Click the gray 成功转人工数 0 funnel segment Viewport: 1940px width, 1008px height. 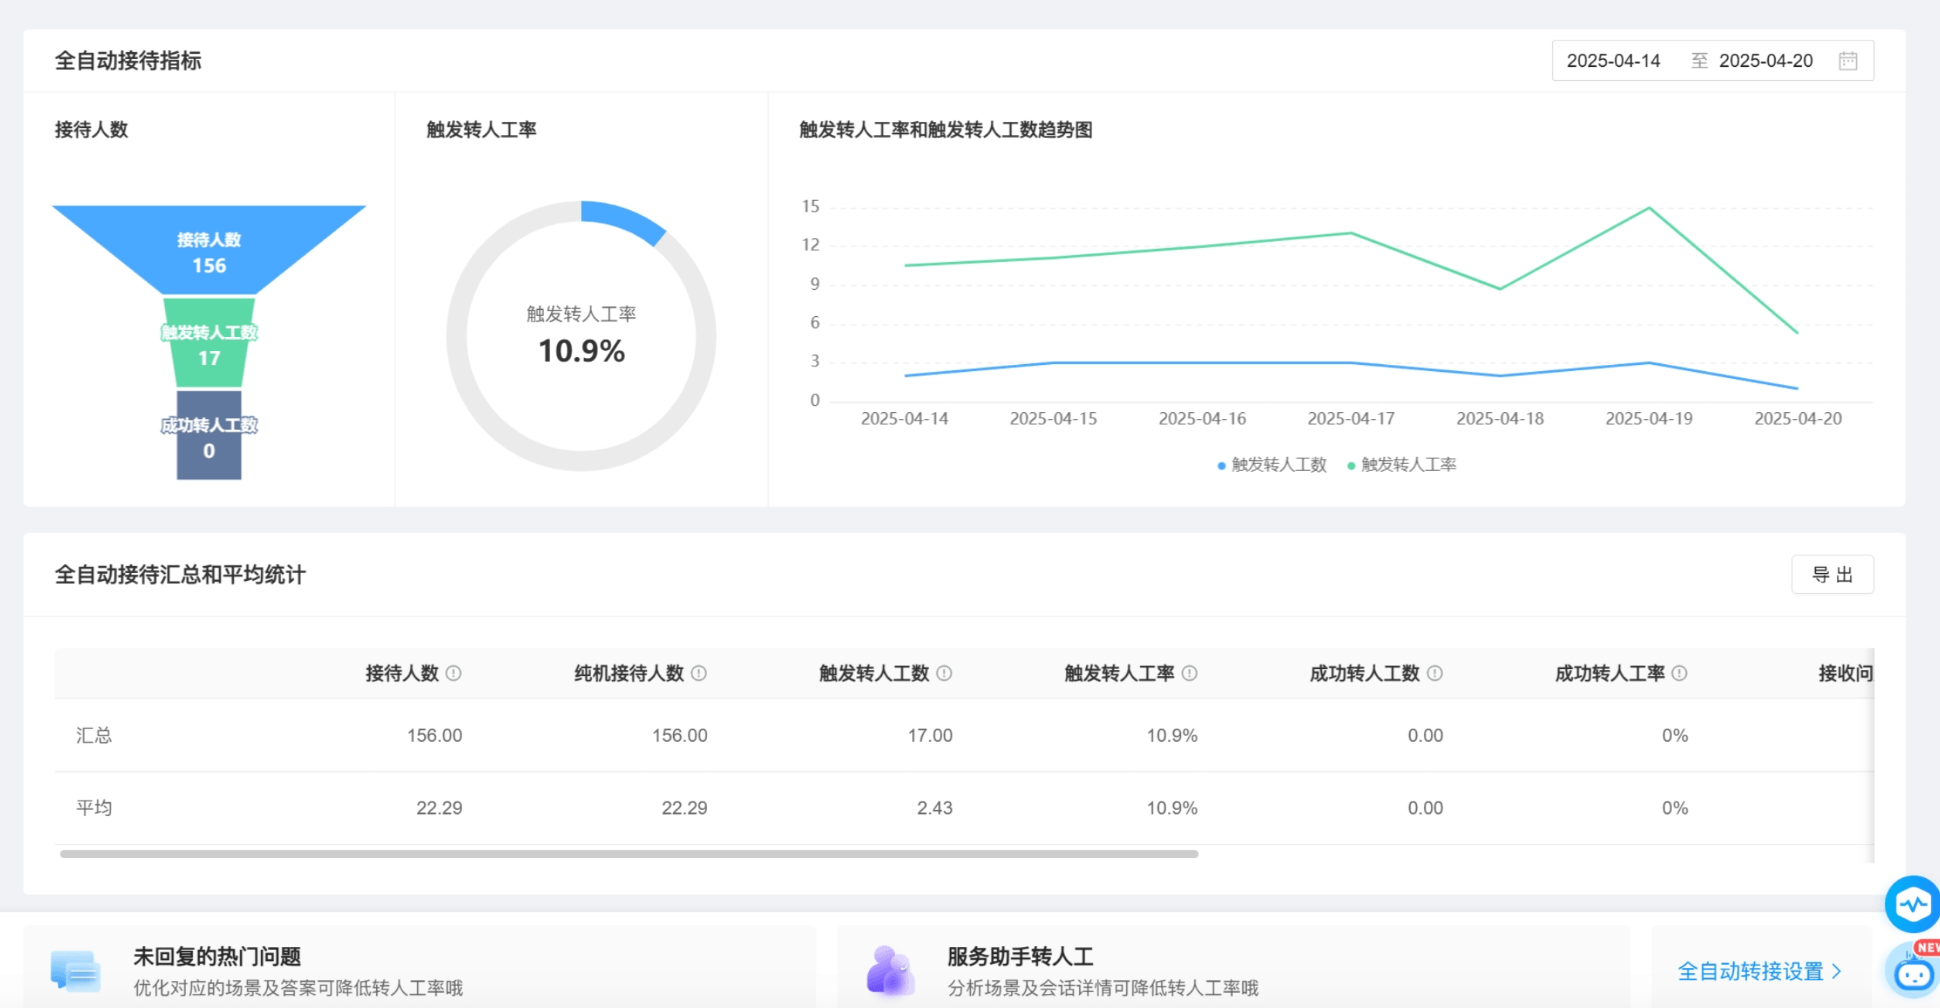tap(209, 436)
